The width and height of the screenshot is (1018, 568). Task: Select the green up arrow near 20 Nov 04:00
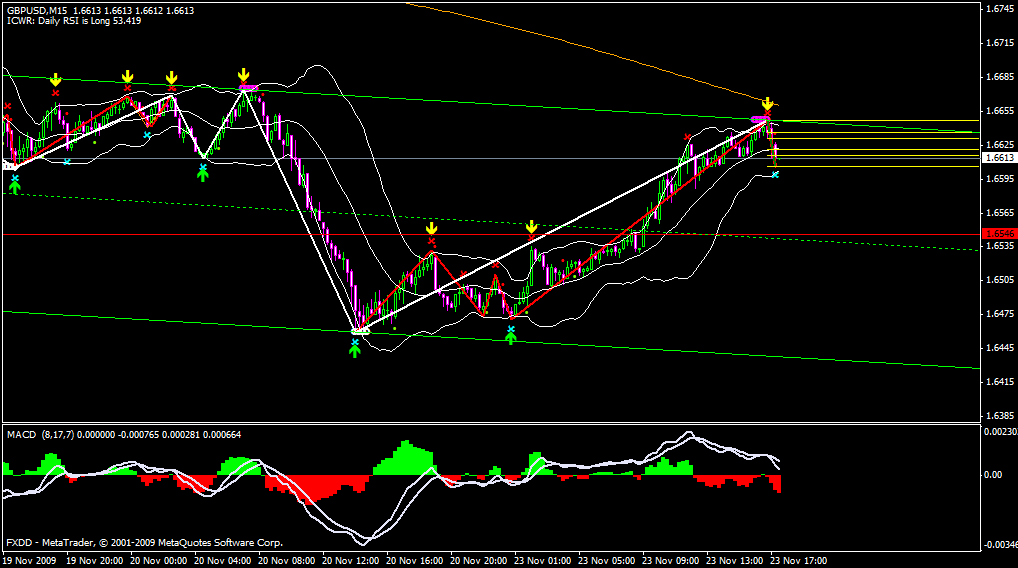[203, 174]
